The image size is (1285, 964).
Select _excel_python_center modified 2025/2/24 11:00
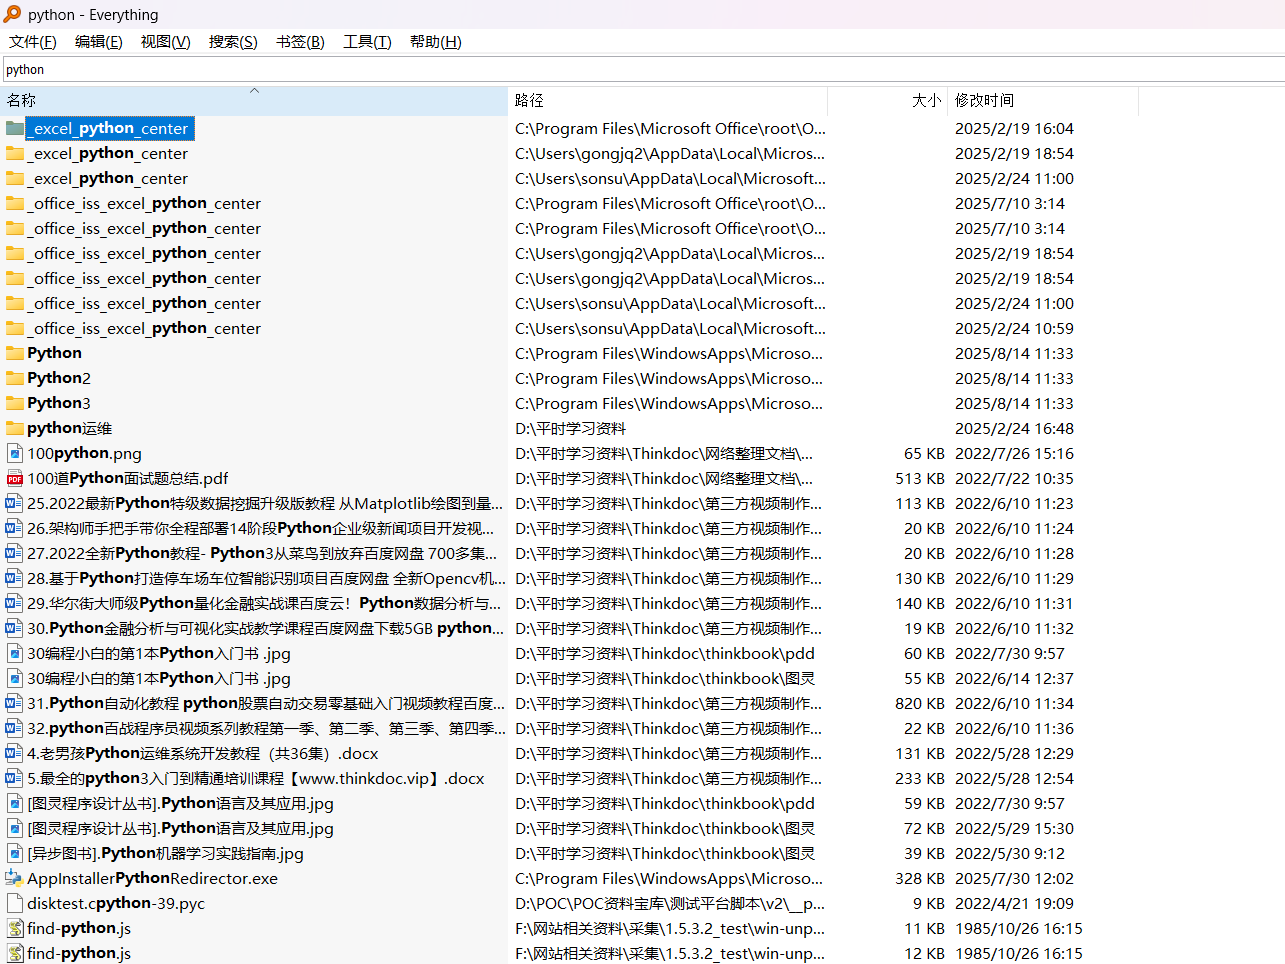click(107, 178)
